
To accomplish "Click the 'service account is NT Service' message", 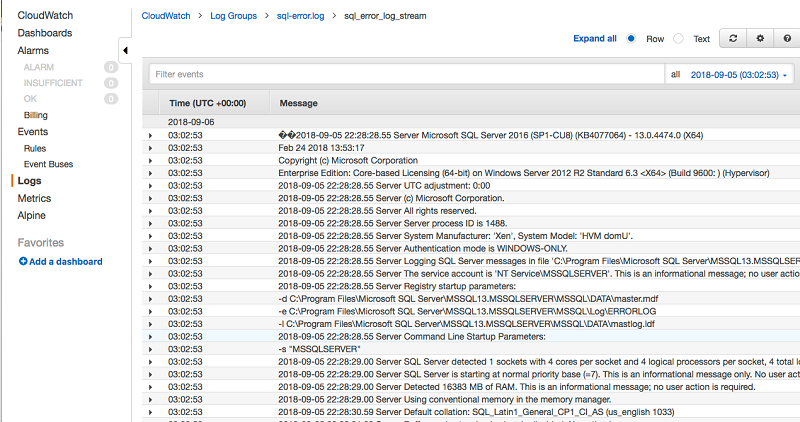I will point(539,274).
